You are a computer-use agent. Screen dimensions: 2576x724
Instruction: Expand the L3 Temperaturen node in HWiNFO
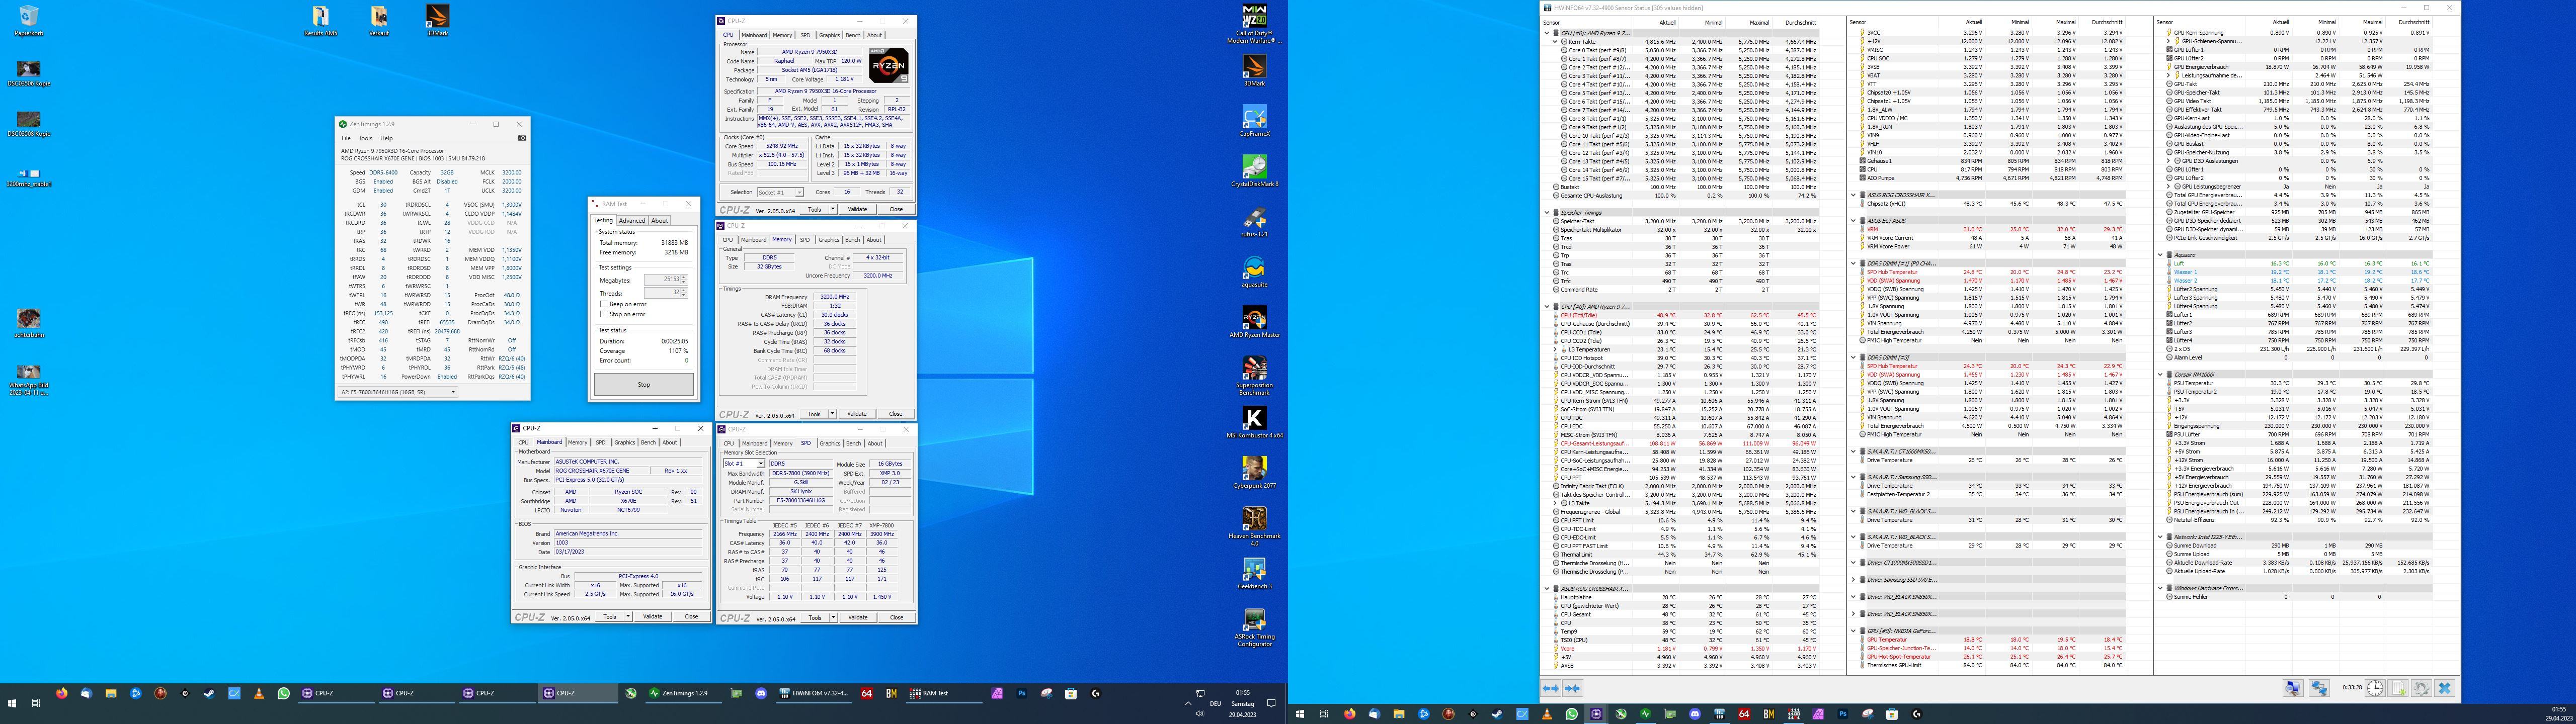pyautogui.click(x=1554, y=350)
